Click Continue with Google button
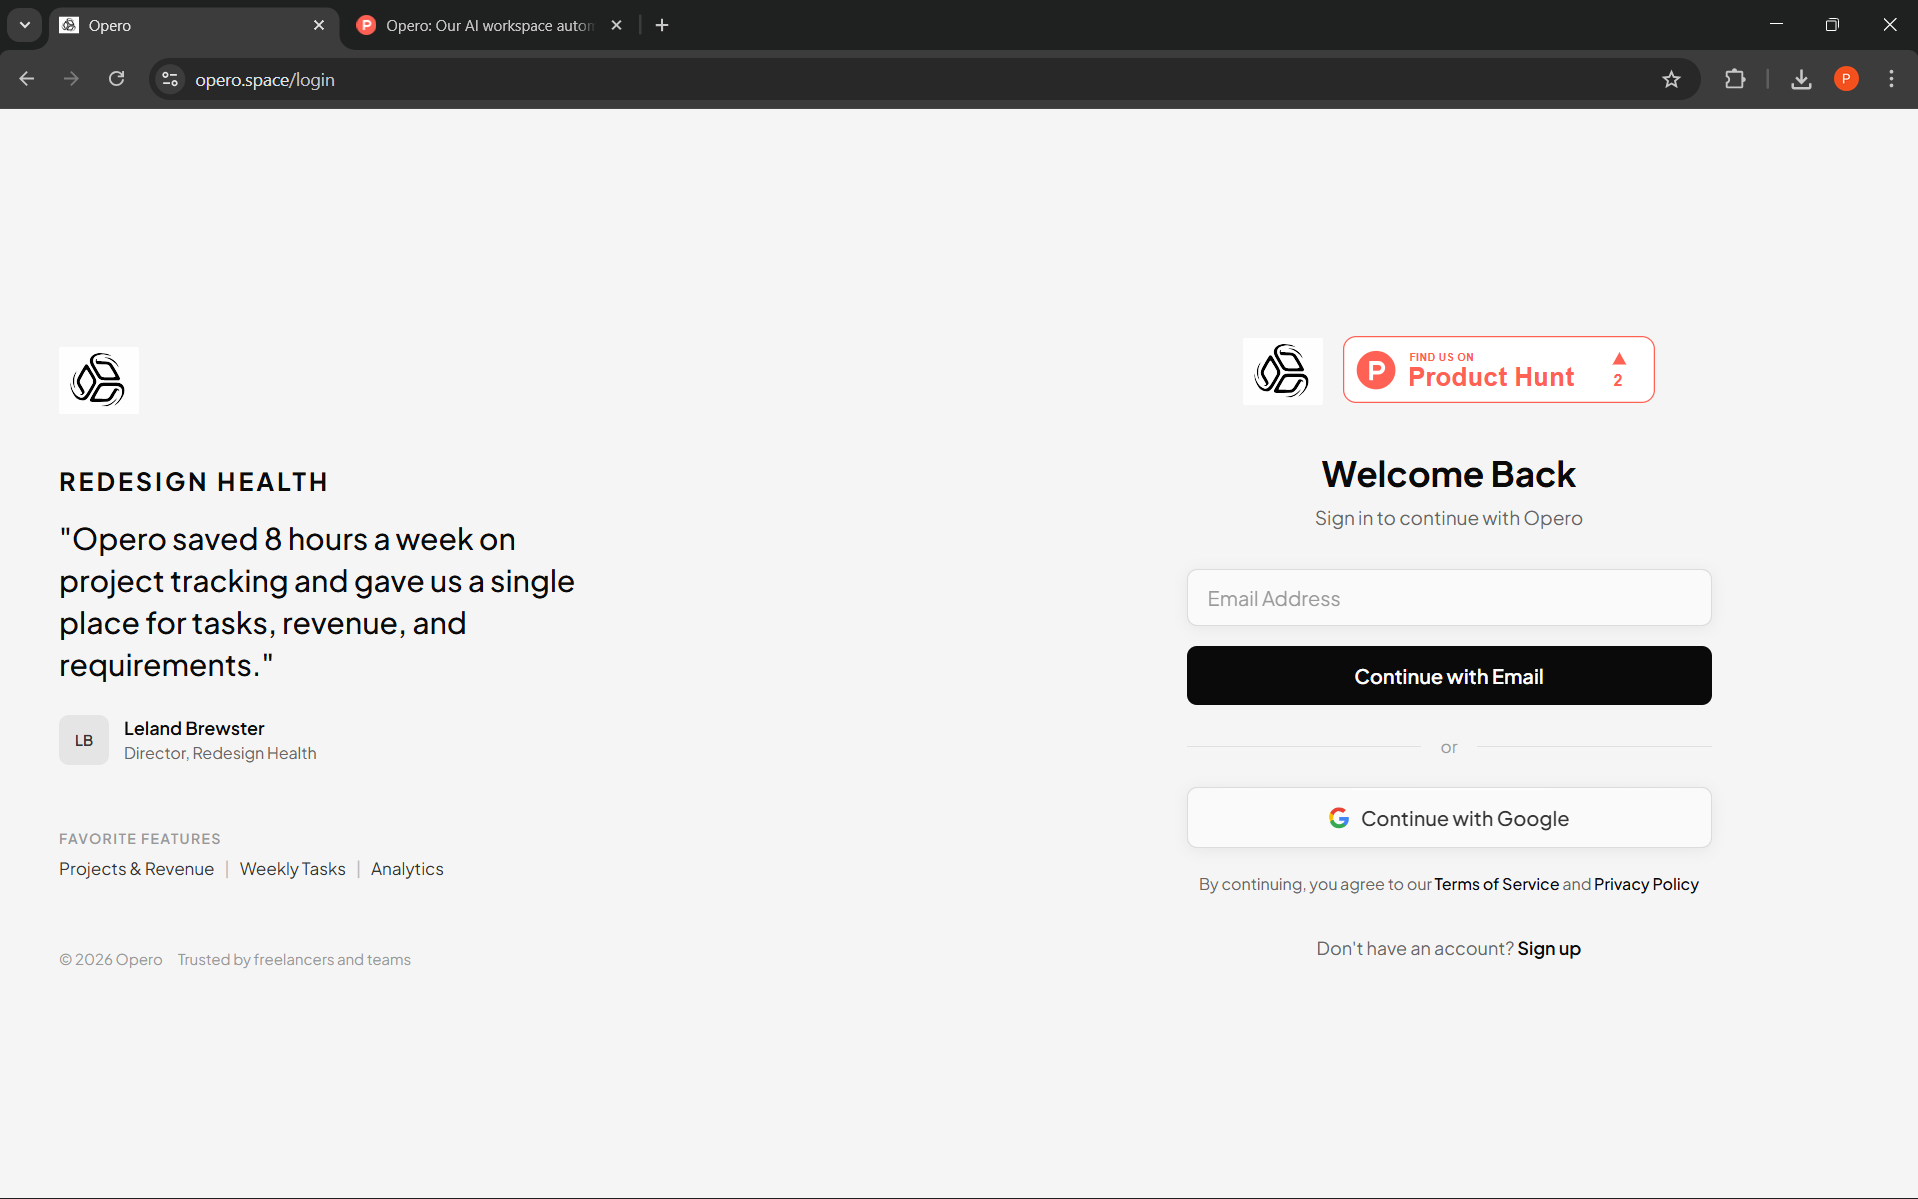The image size is (1918, 1199). [1448, 818]
